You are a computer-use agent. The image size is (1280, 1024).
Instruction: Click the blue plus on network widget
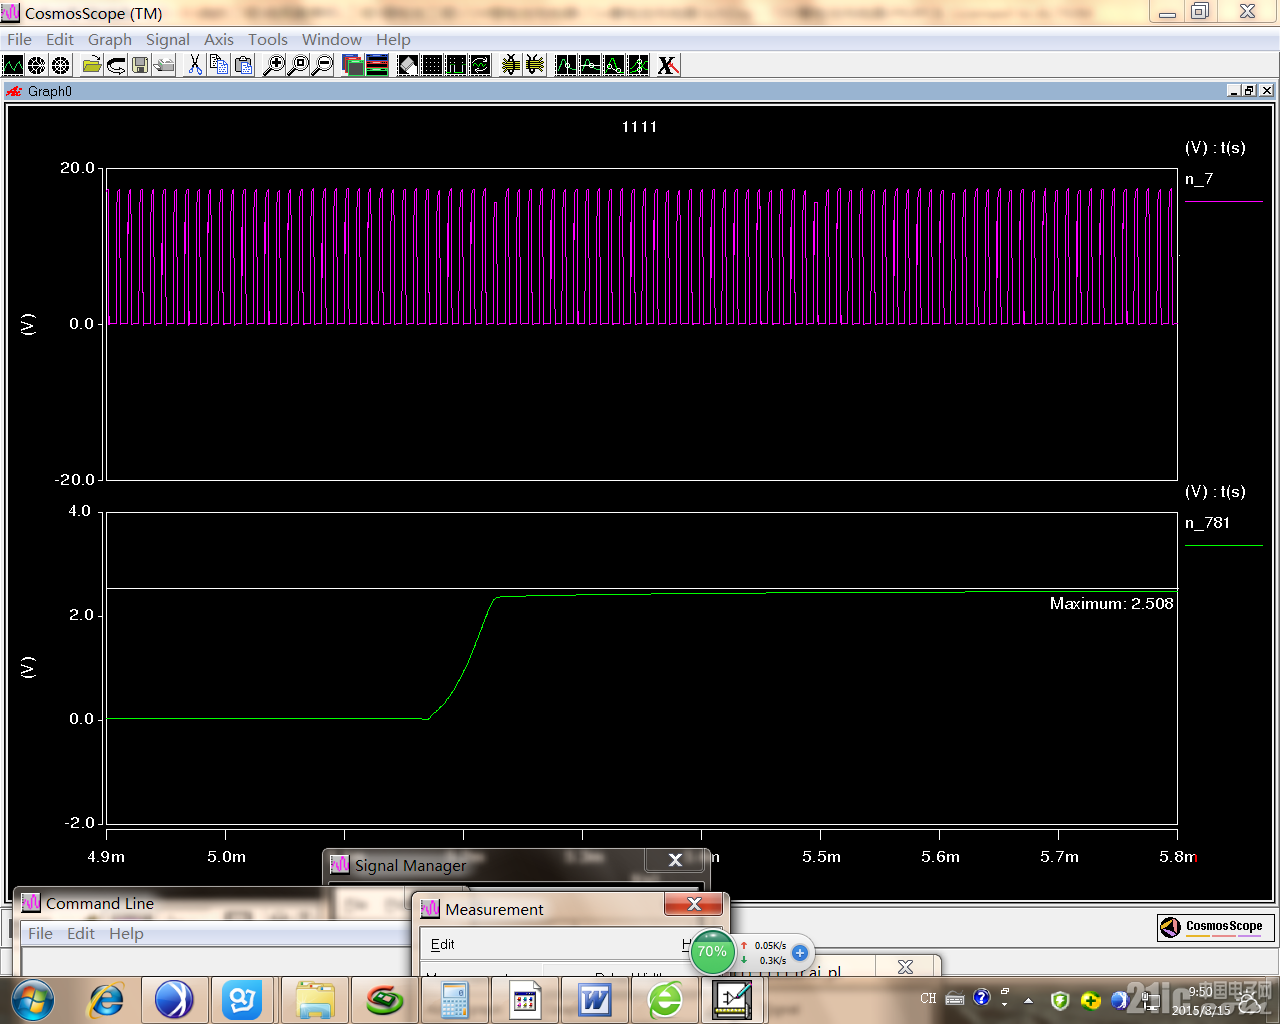click(800, 953)
